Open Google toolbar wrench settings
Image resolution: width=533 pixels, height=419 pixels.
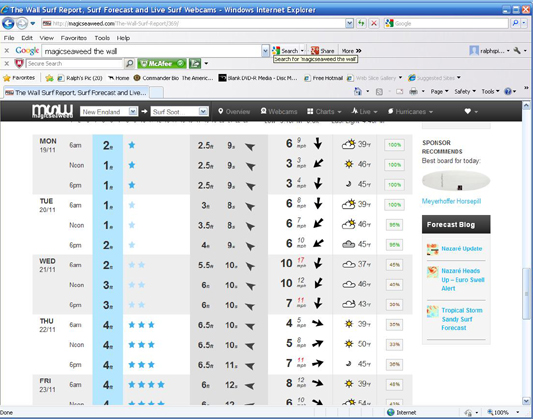tap(517, 51)
